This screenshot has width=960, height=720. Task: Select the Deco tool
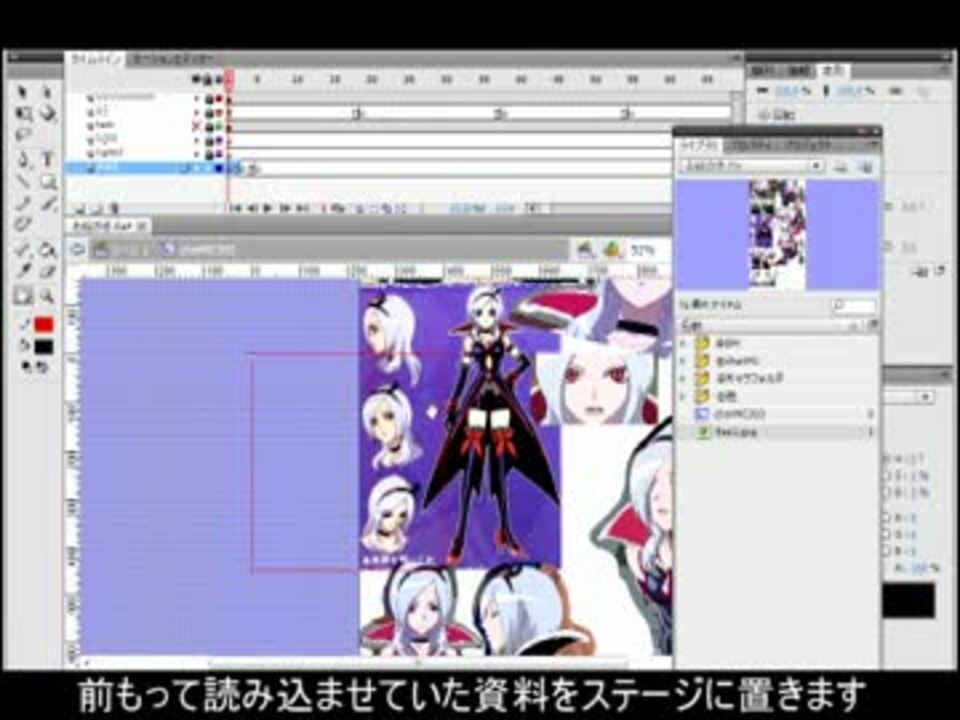click(23, 224)
